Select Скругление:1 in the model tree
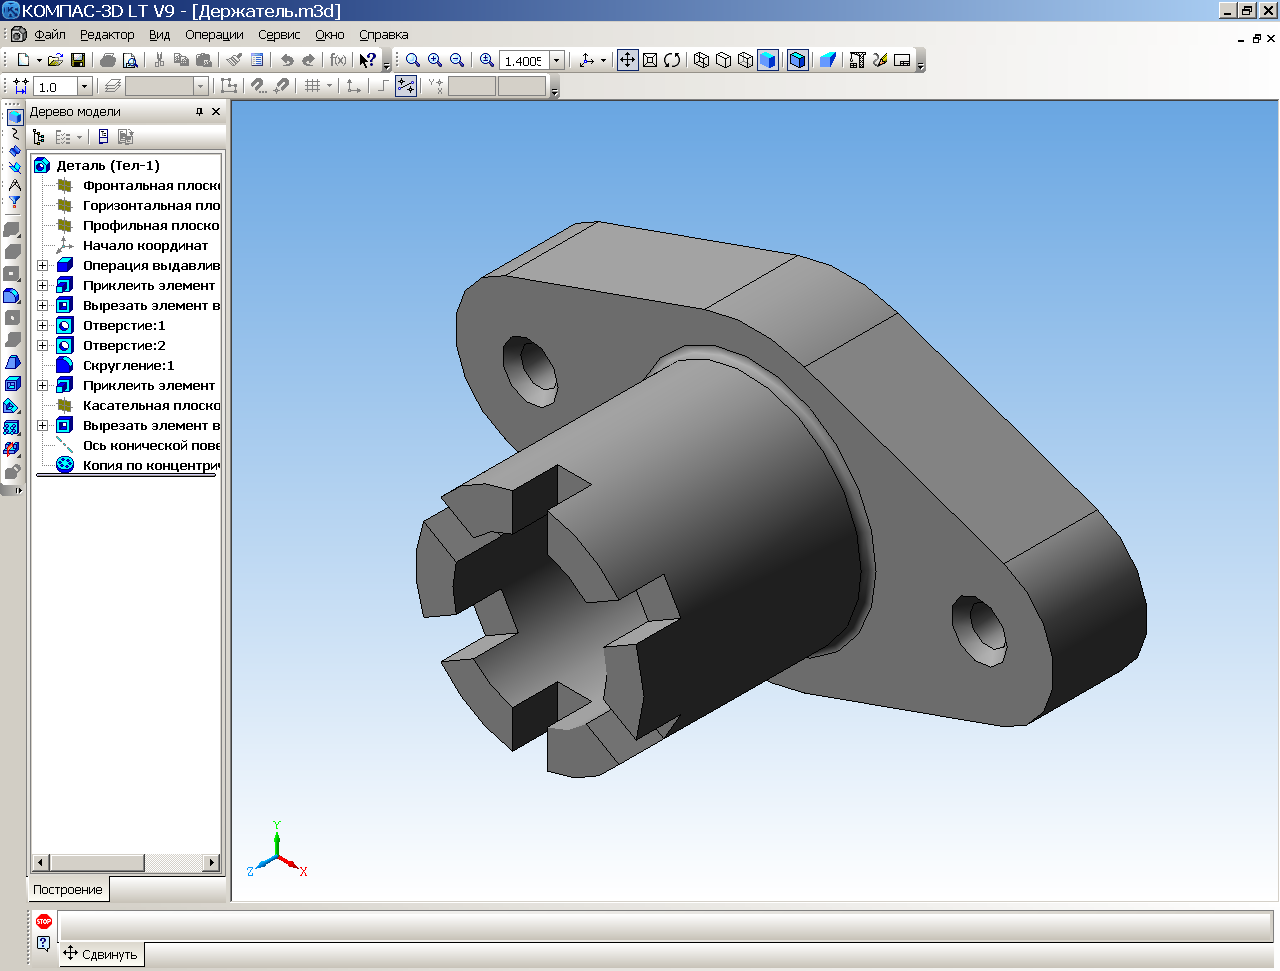This screenshot has height=971, width=1280. point(128,366)
